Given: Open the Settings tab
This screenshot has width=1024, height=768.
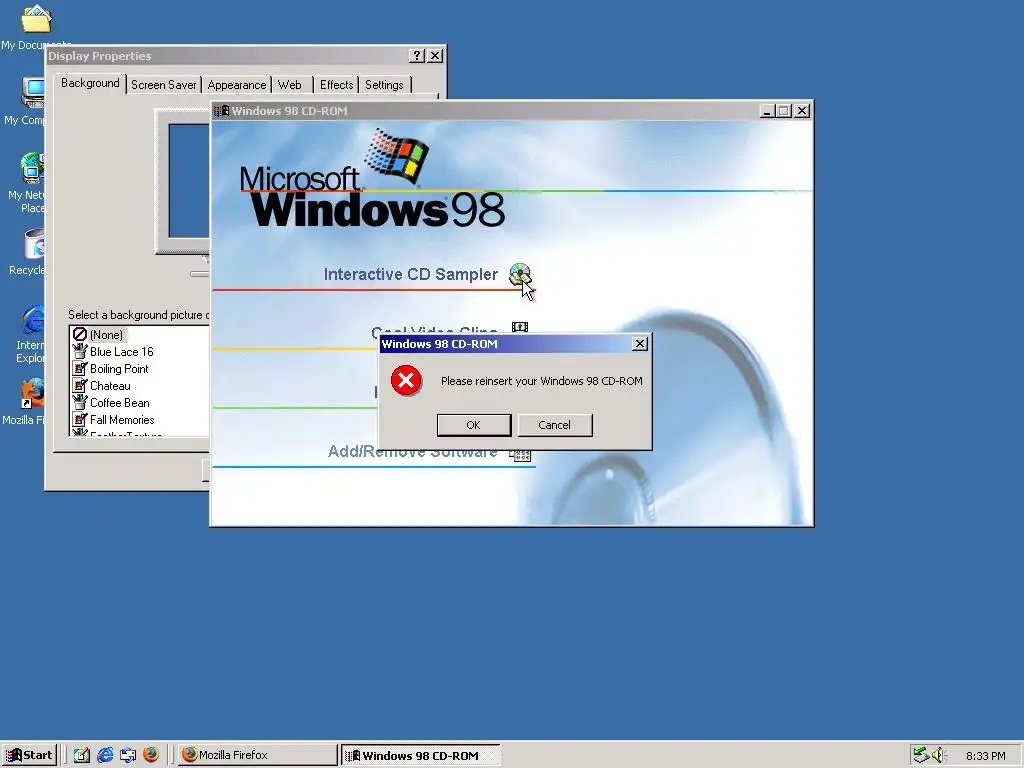Looking at the screenshot, I should tap(384, 85).
